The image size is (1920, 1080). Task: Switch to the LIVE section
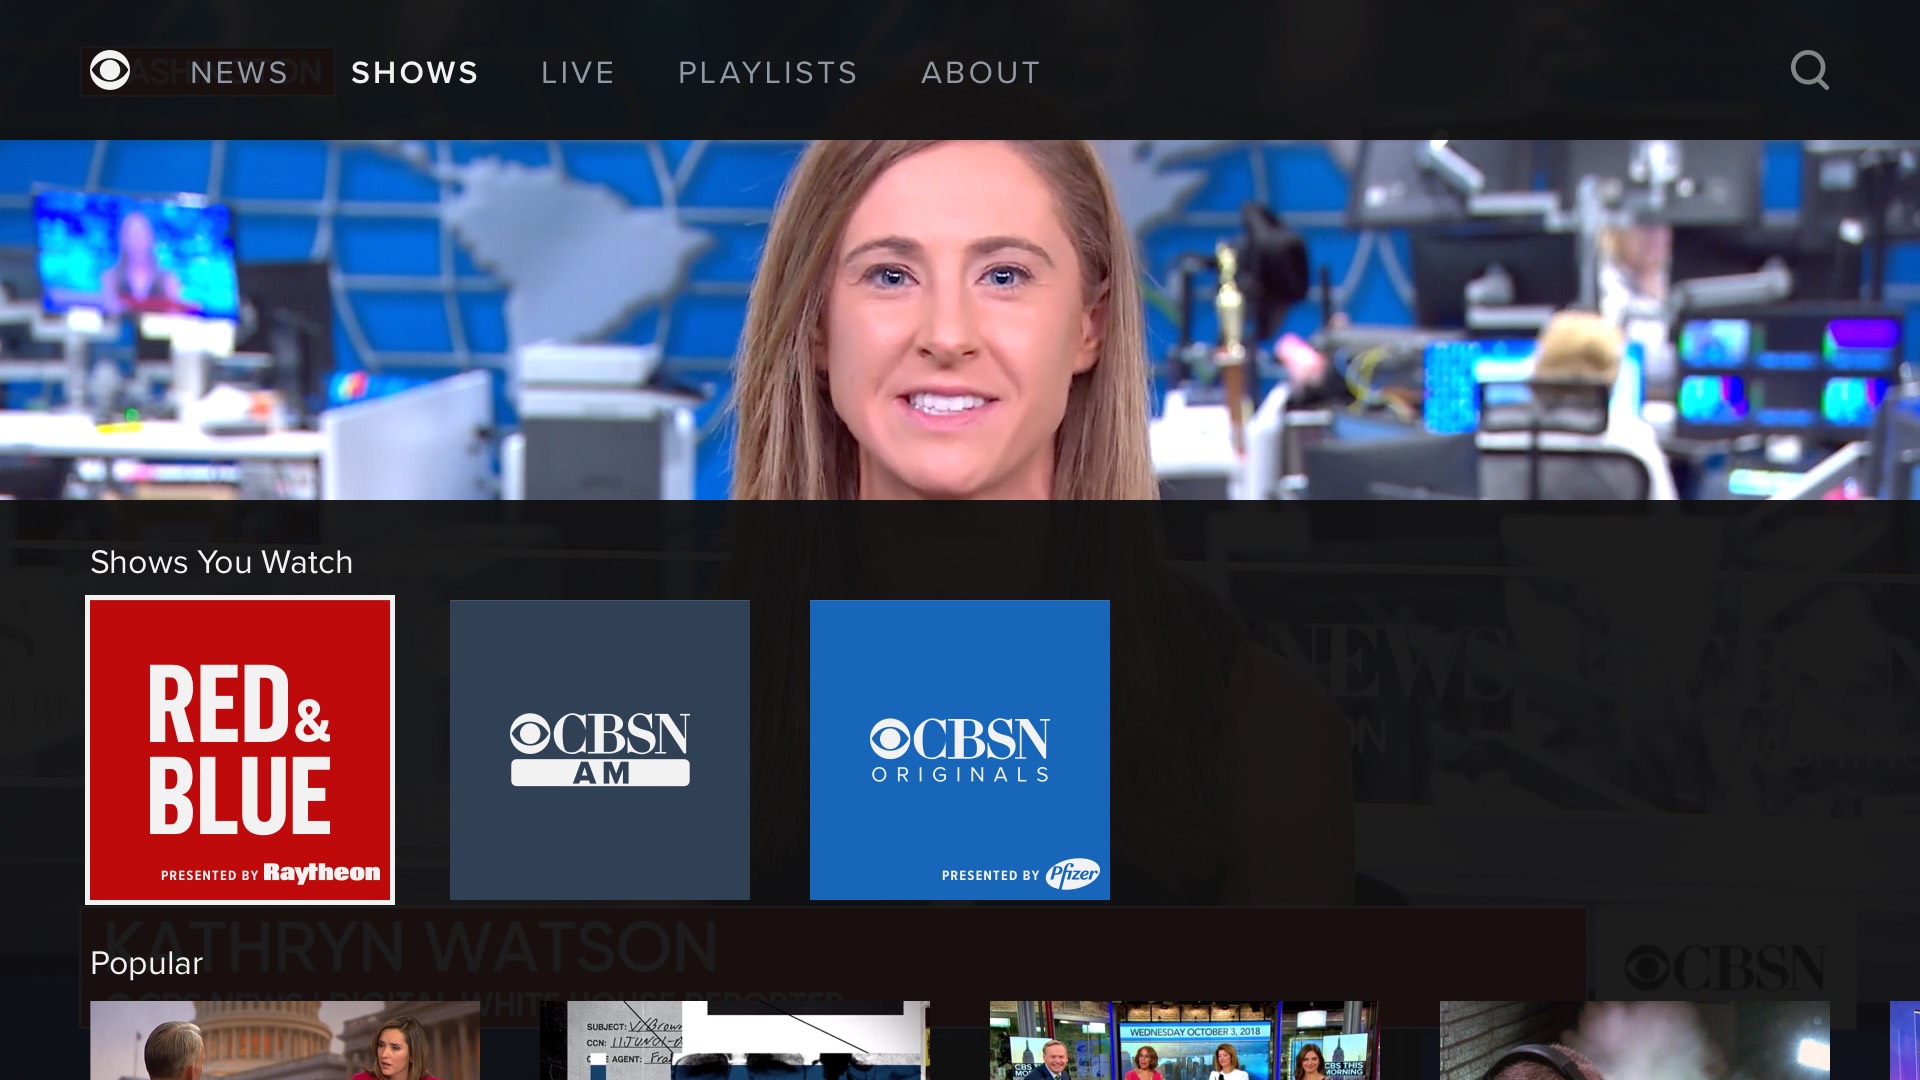(578, 73)
